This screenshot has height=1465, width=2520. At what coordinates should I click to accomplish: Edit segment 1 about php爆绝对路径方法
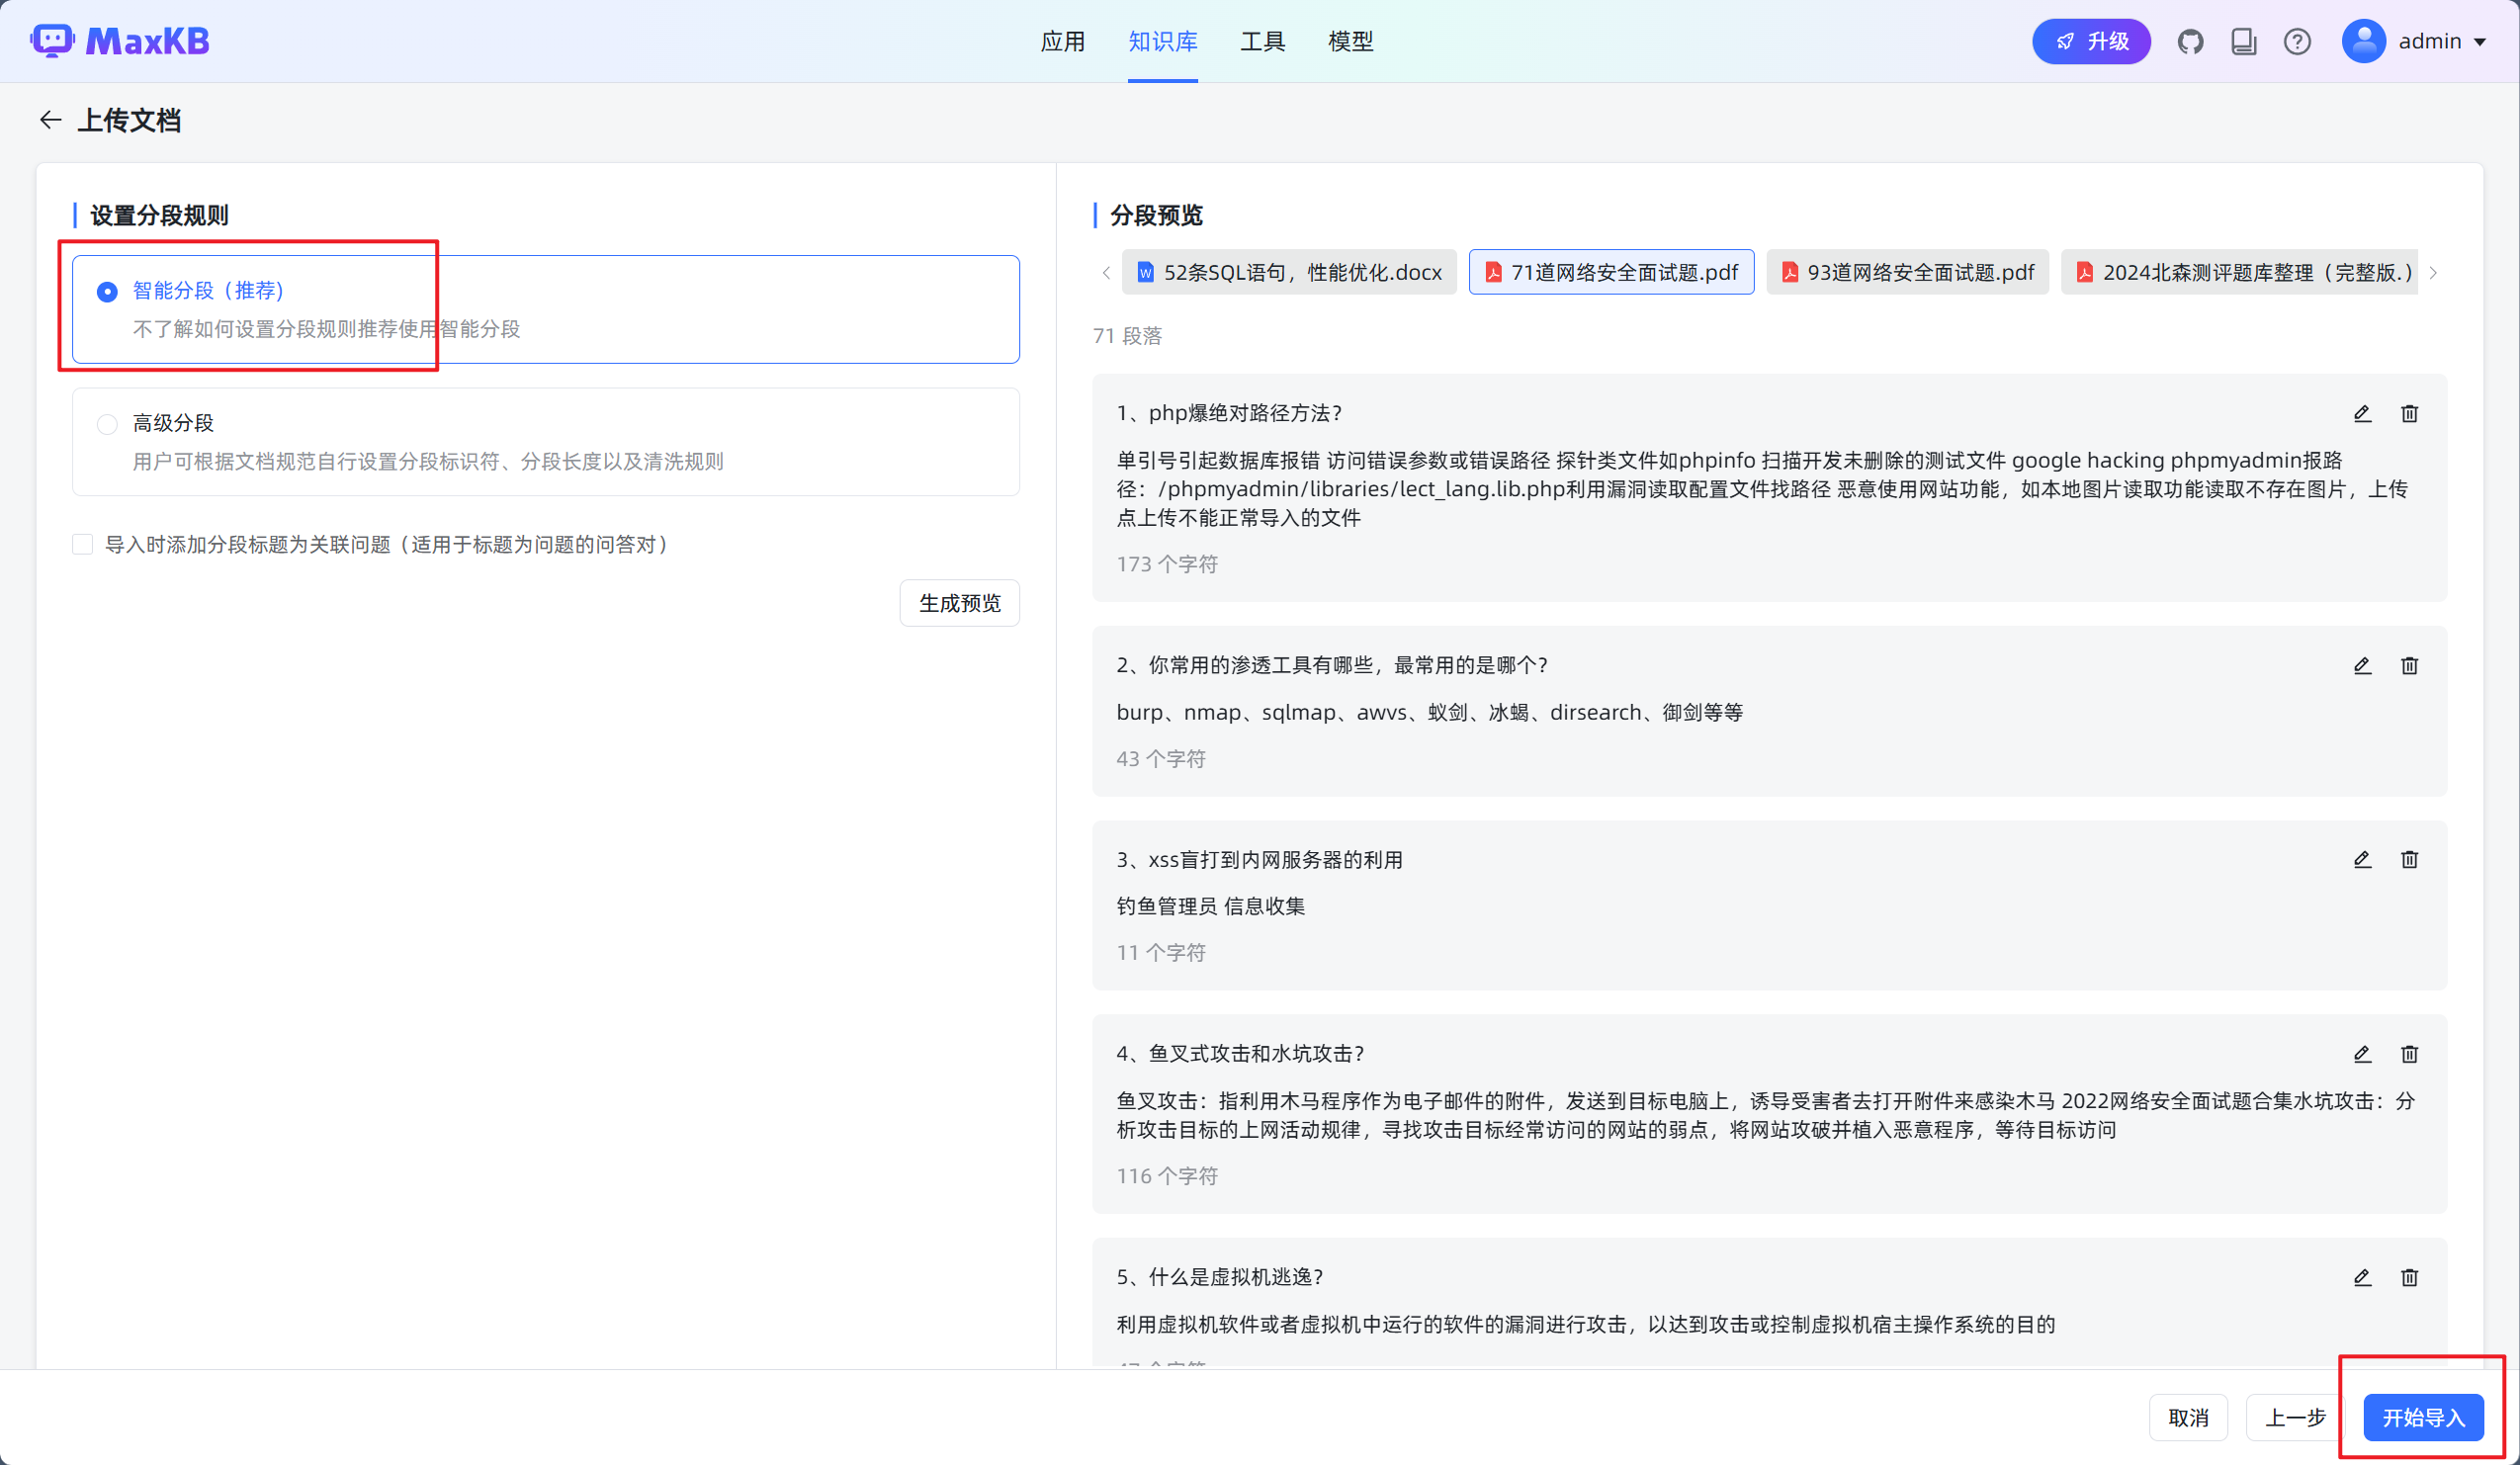[2362, 413]
